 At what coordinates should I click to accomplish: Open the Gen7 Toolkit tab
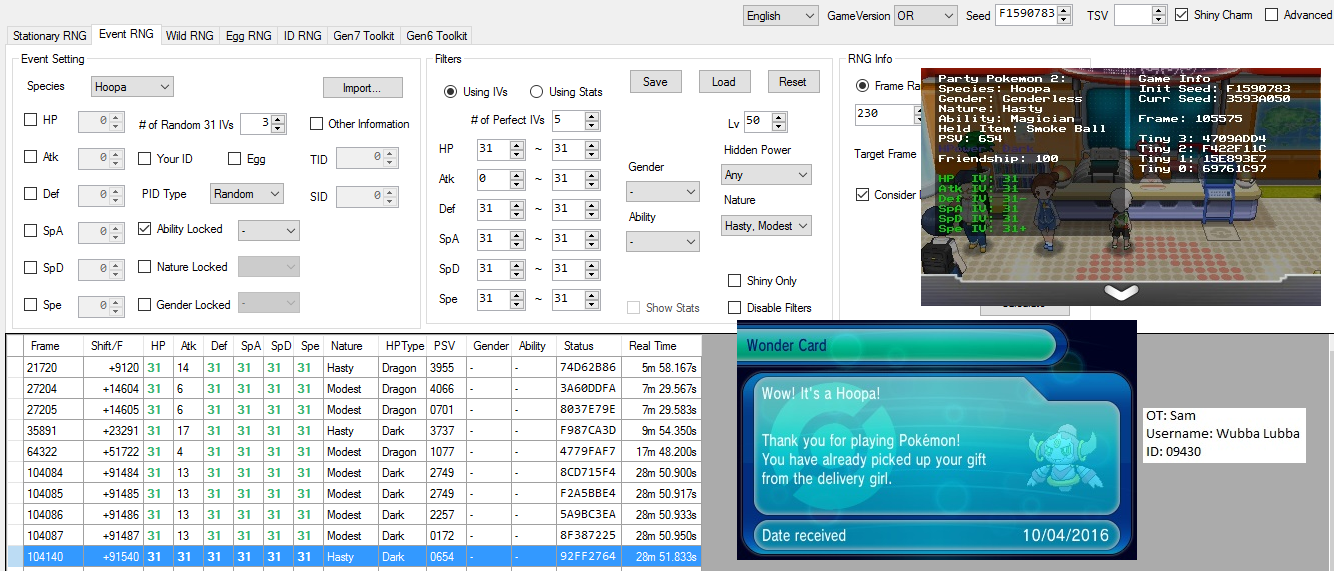pyautogui.click(x=364, y=35)
